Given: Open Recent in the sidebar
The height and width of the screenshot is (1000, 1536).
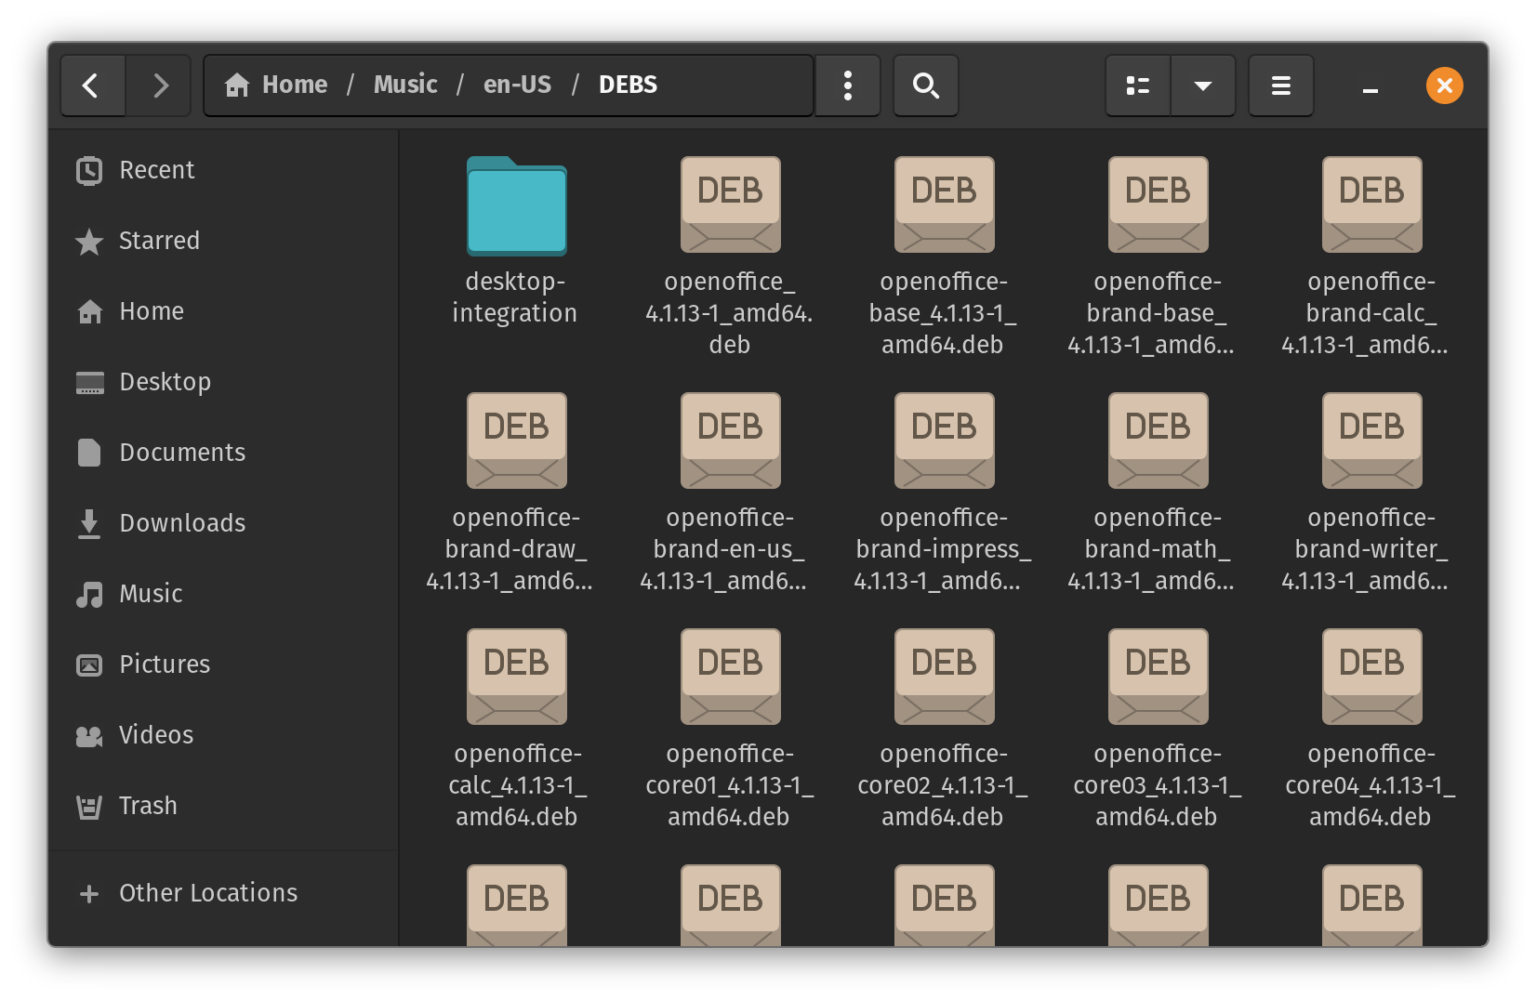Looking at the screenshot, I should point(156,171).
